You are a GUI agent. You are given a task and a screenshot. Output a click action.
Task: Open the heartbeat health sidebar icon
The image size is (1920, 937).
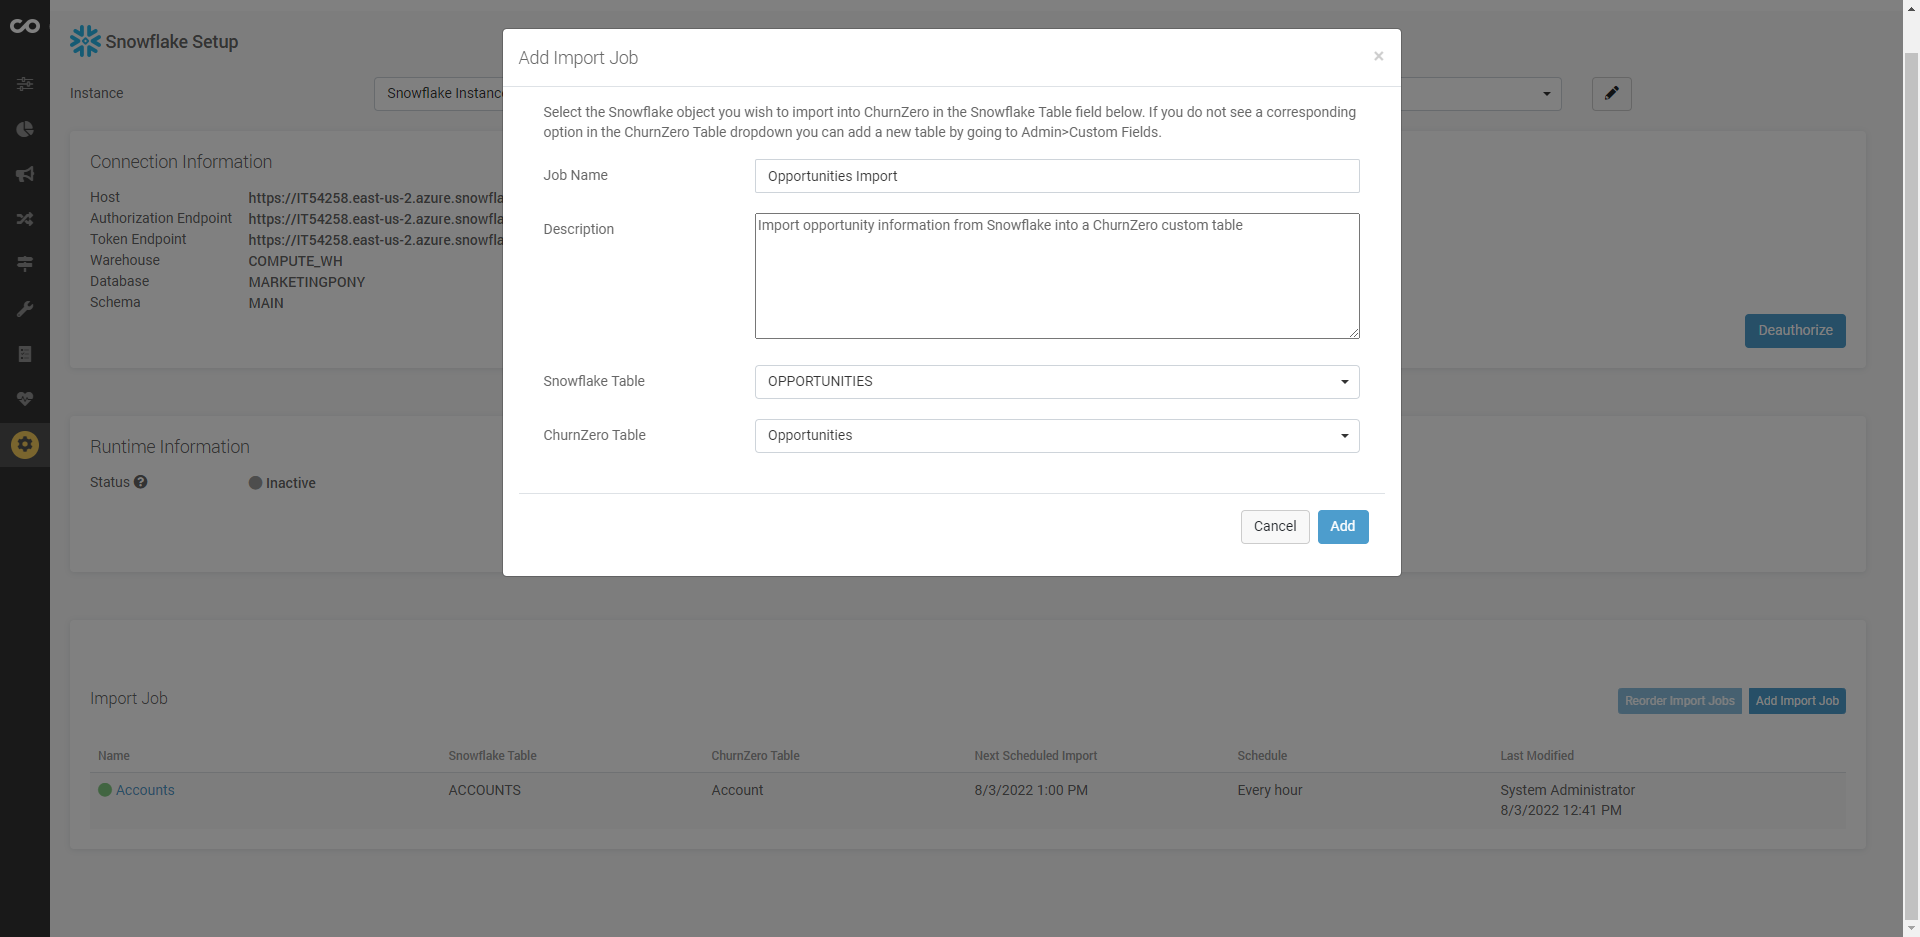point(25,399)
